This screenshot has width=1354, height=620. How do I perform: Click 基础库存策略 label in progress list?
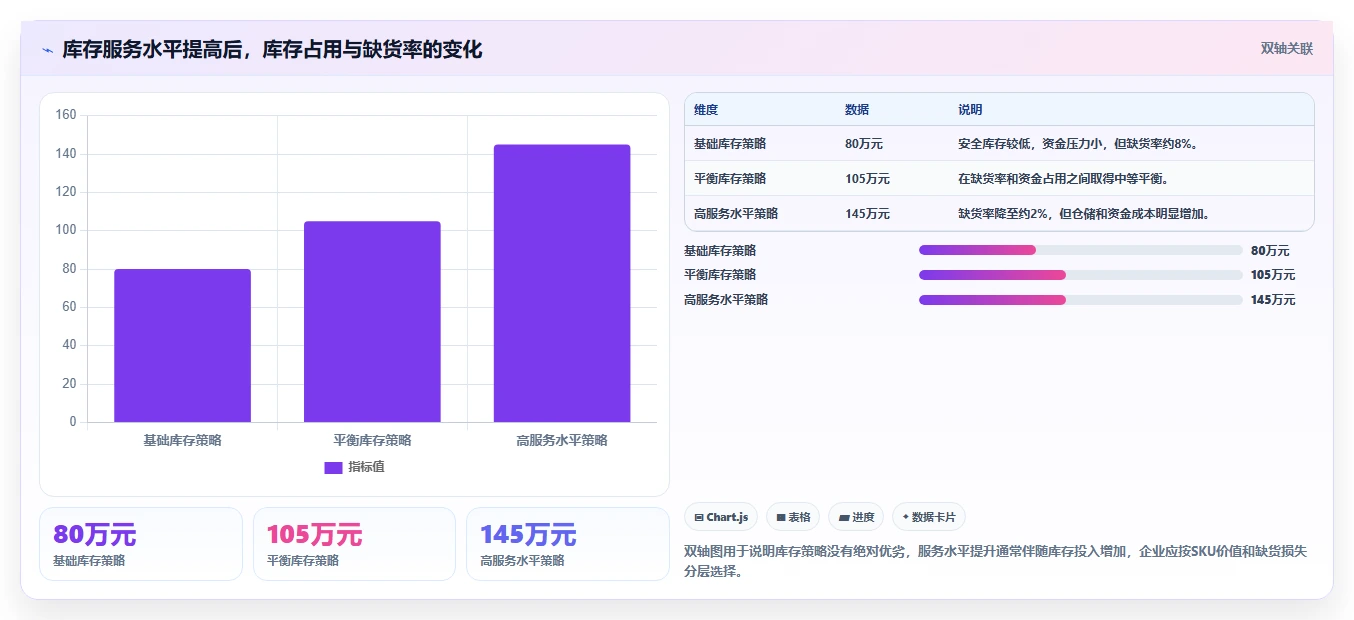(720, 250)
